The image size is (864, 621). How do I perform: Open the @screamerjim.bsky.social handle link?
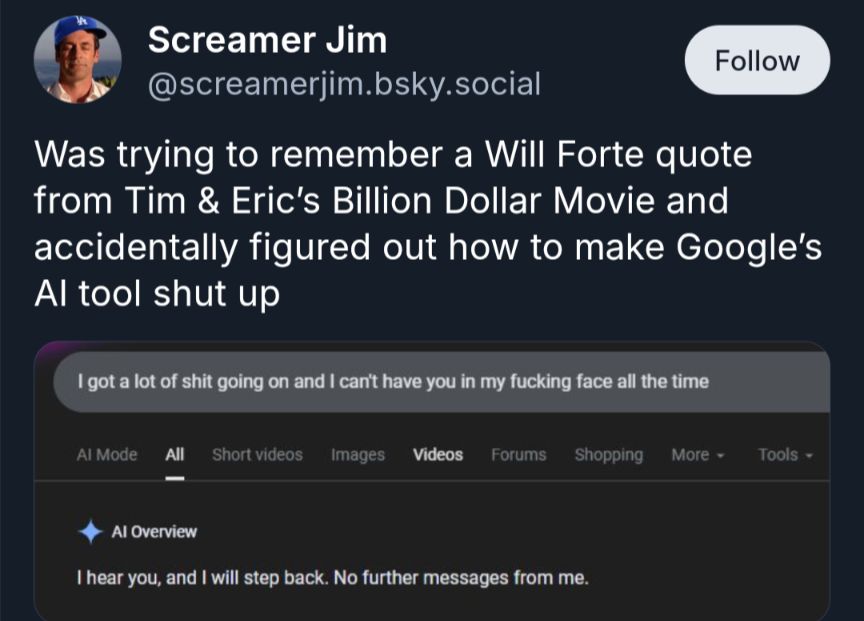click(x=344, y=84)
